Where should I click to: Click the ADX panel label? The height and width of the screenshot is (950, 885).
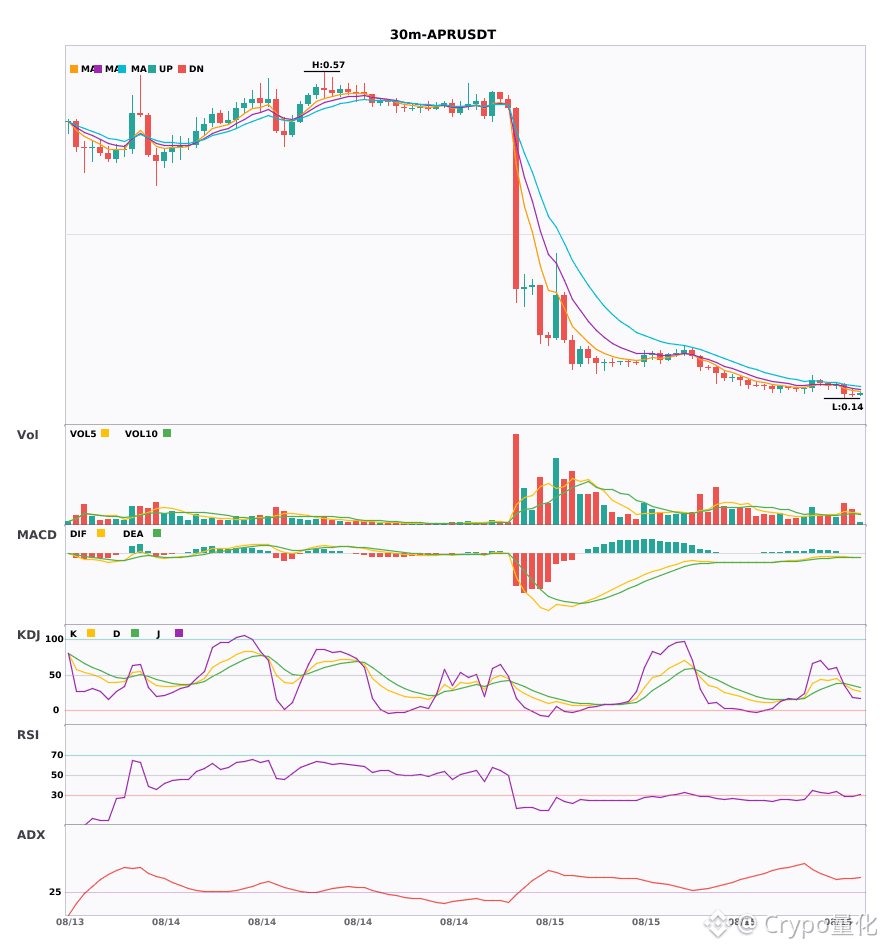click(x=31, y=835)
